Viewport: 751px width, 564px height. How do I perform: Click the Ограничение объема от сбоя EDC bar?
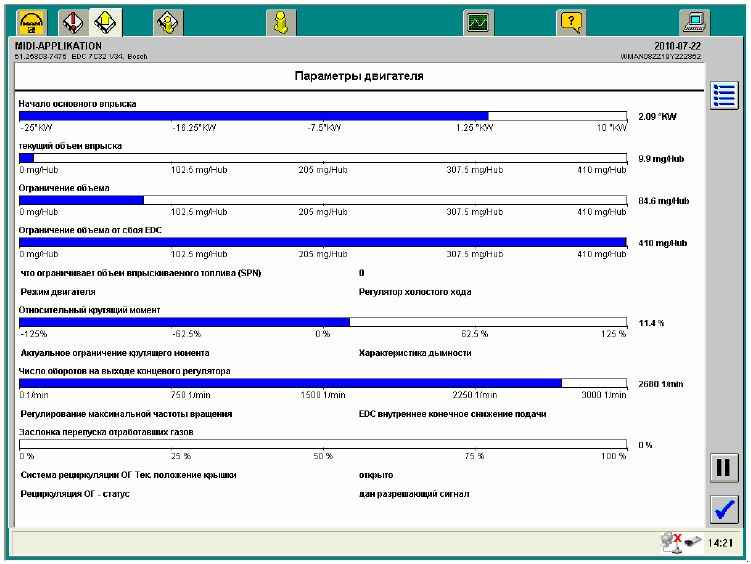pyautogui.click(x=323, y=243)
